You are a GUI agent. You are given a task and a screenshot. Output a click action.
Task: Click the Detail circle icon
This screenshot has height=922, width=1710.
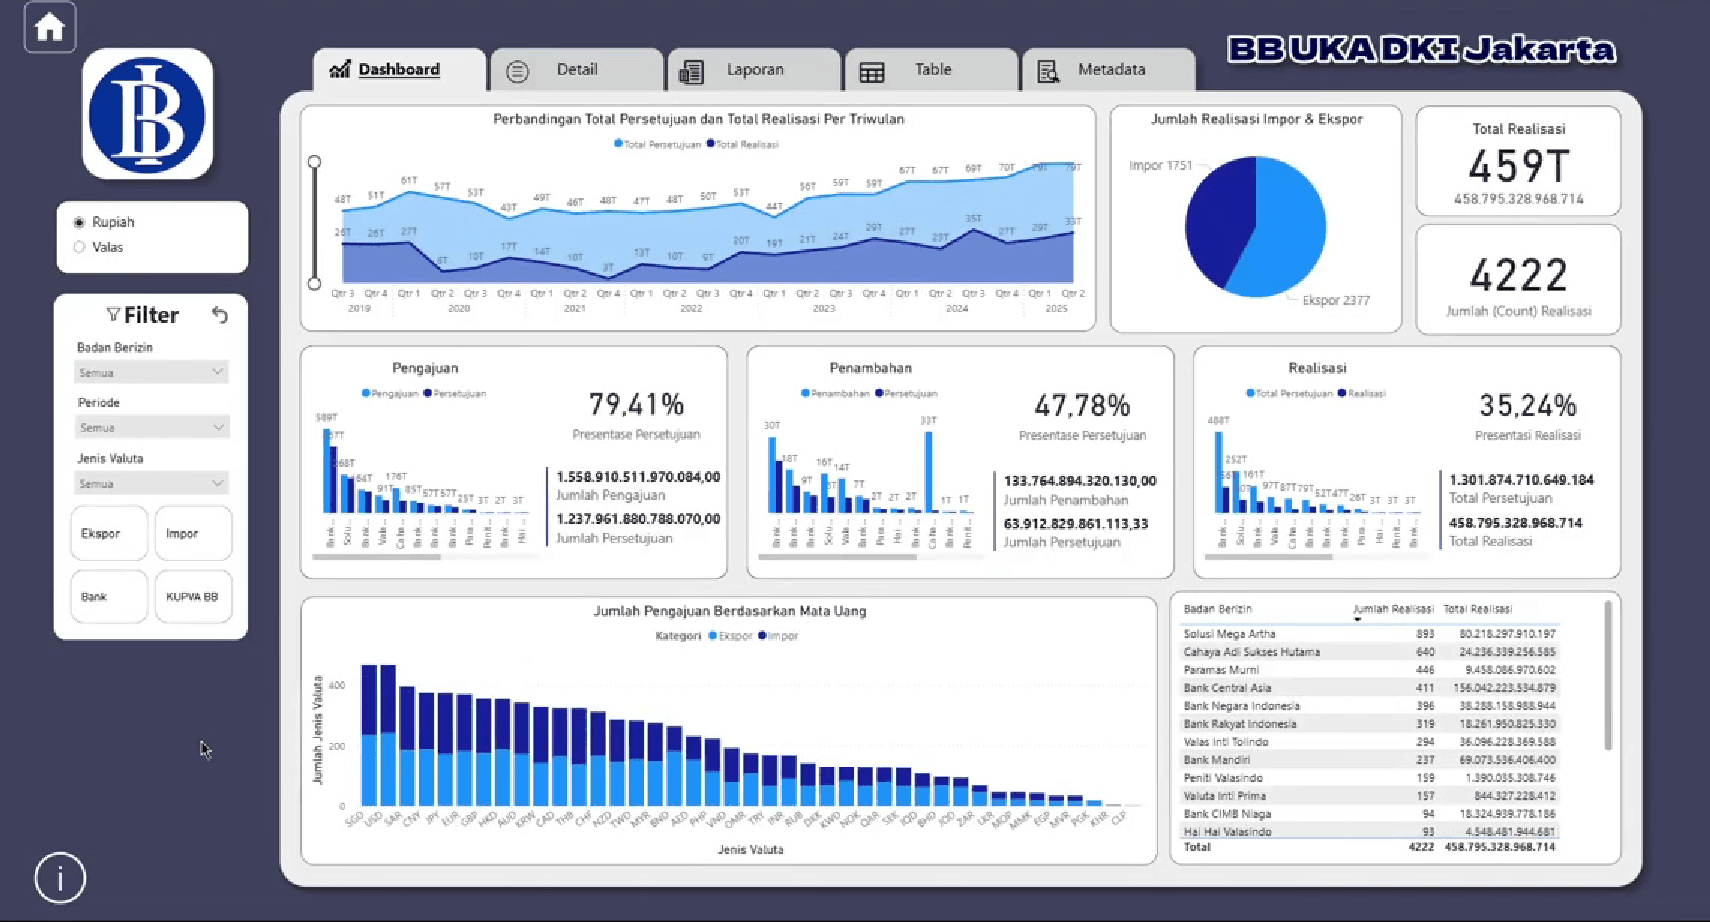point(517,70)
